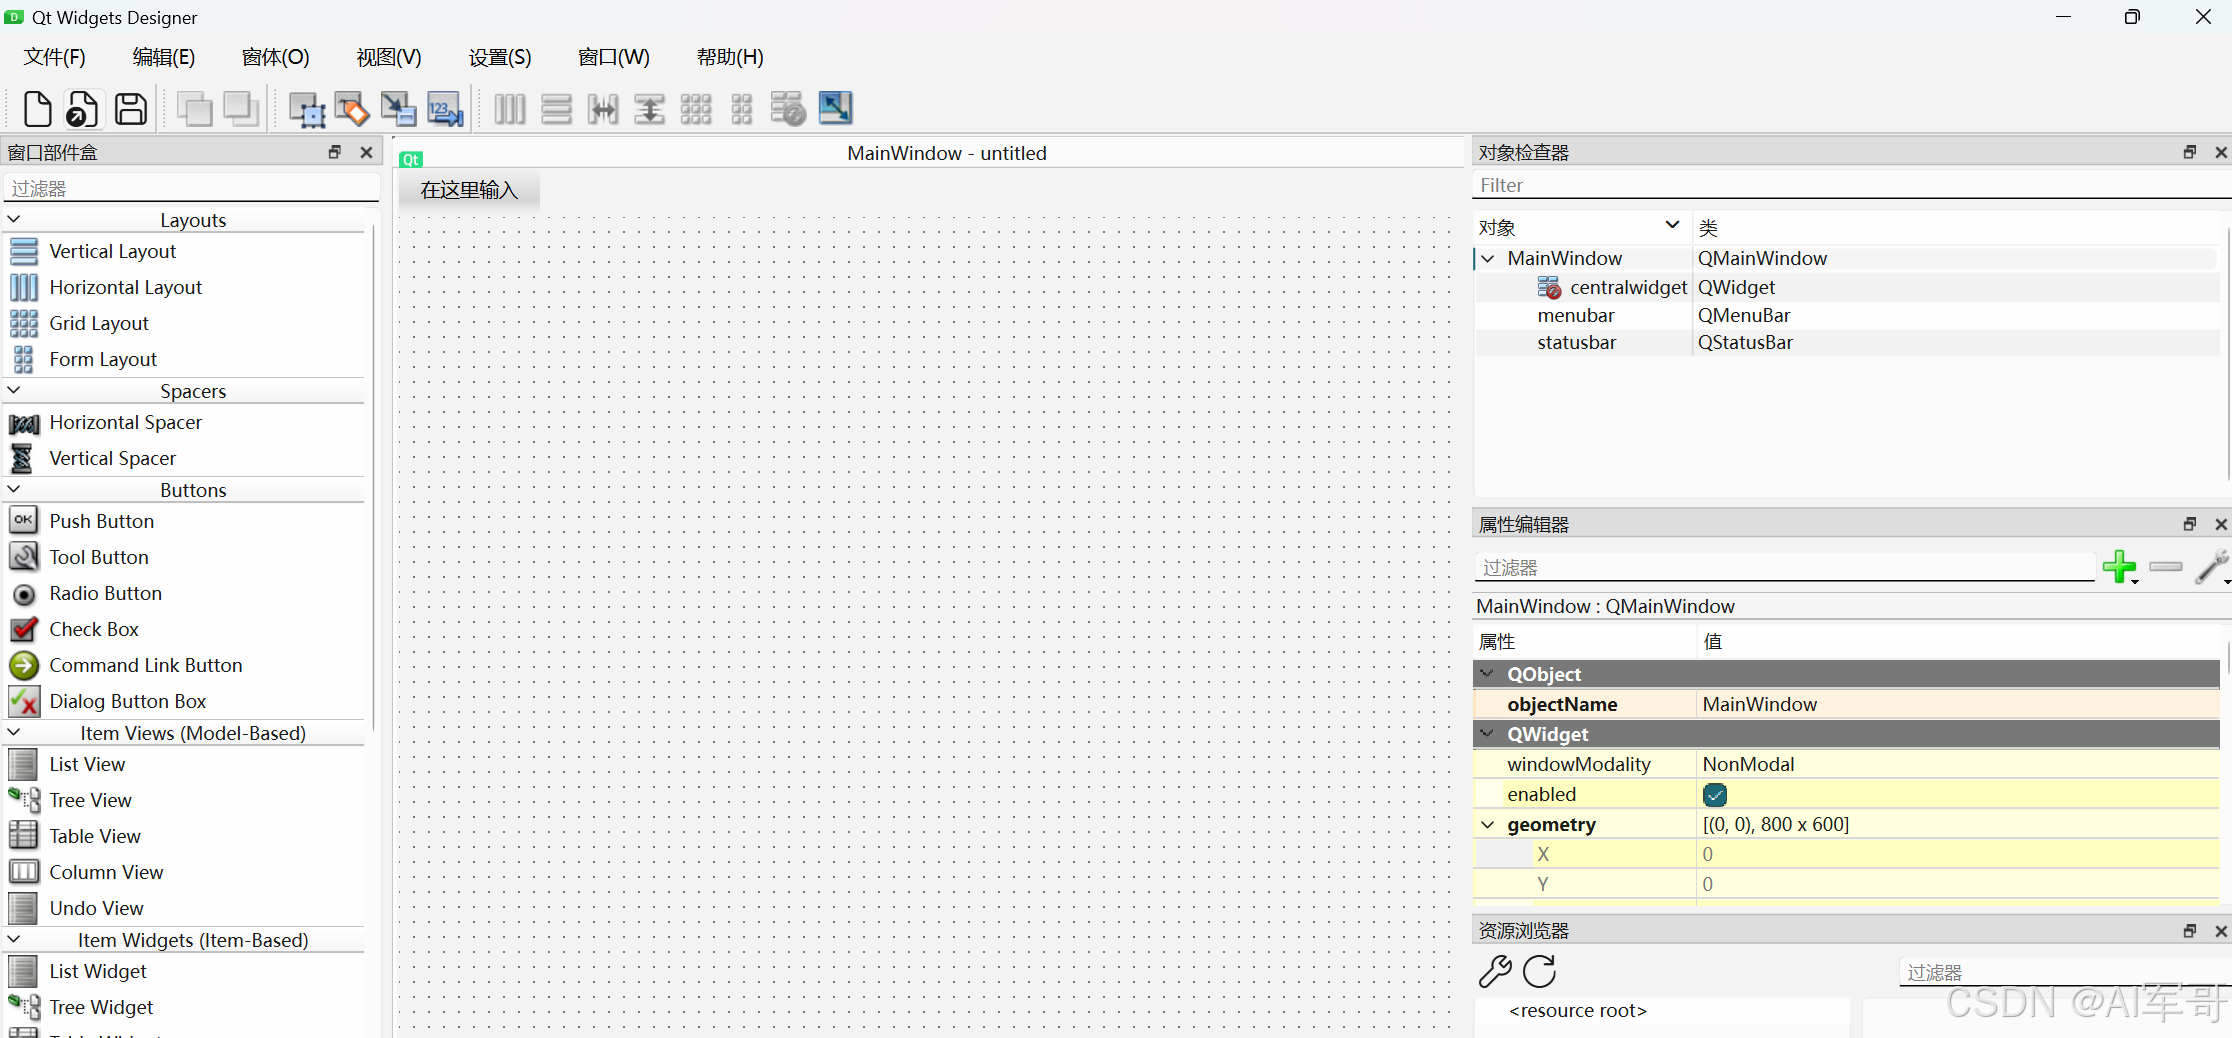
Task: Close the 属性编辑器 panel
Action: coord(2221,524)
